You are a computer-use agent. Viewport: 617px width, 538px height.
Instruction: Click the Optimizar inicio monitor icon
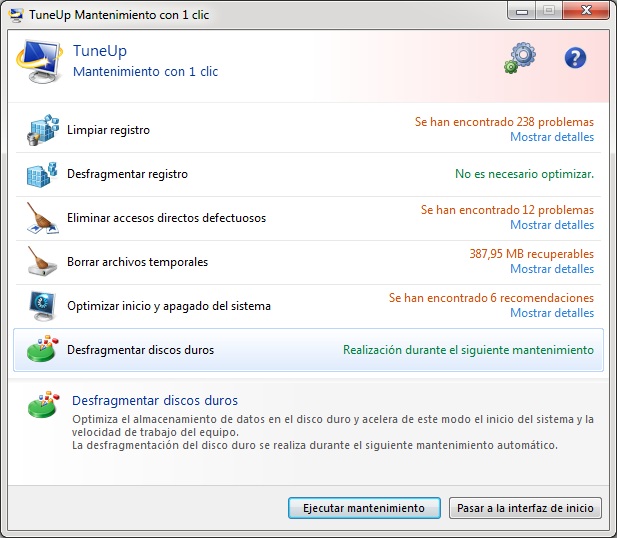point(42,306)
